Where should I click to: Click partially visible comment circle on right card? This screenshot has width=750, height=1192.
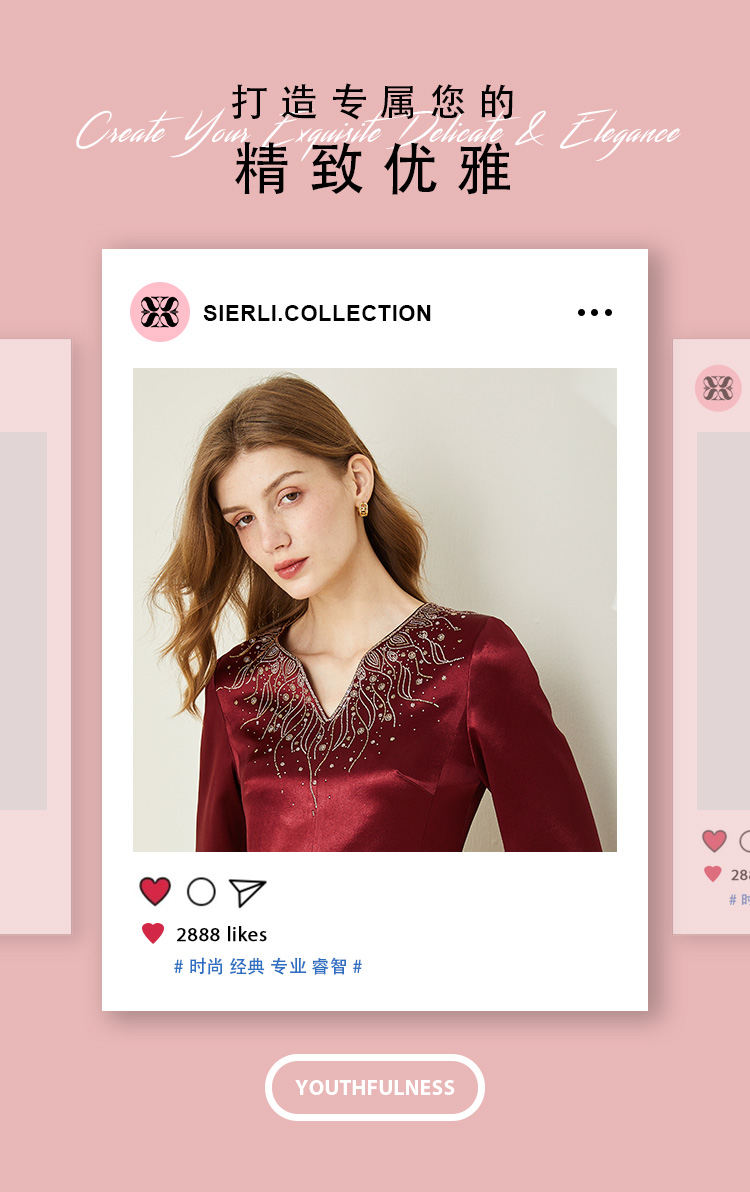[745, 841]
